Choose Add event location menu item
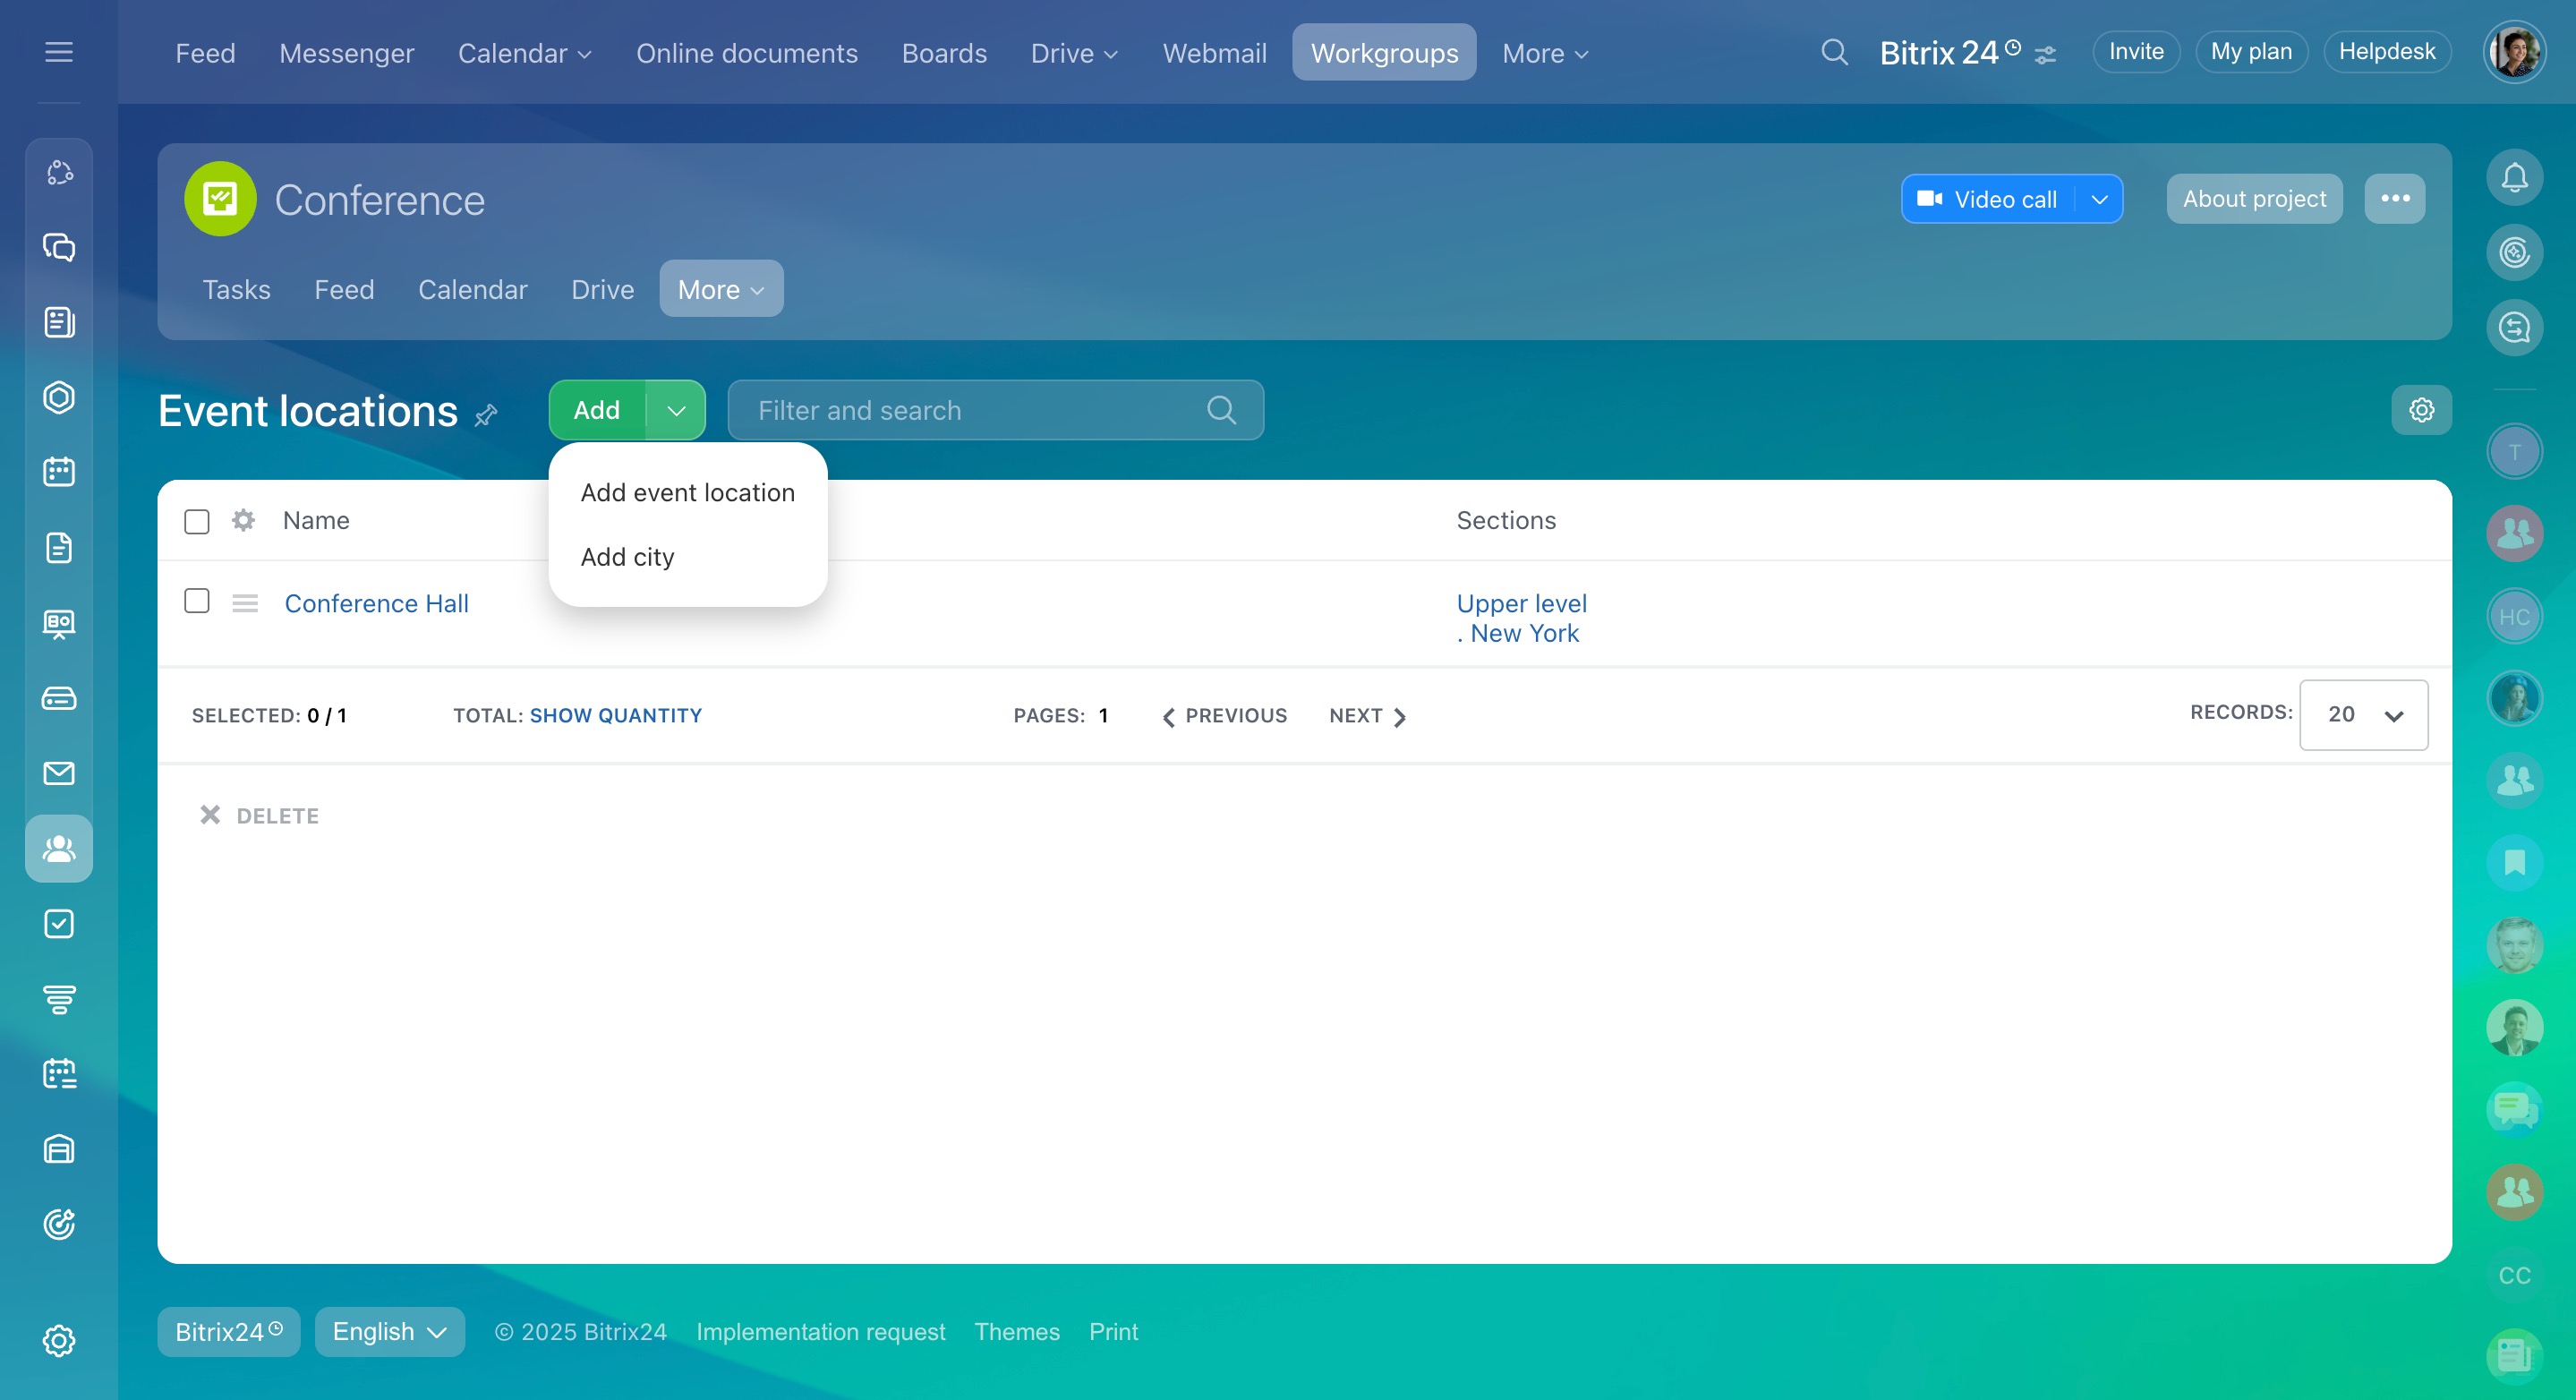2576x1400 pixels. (x=688, y=492)
